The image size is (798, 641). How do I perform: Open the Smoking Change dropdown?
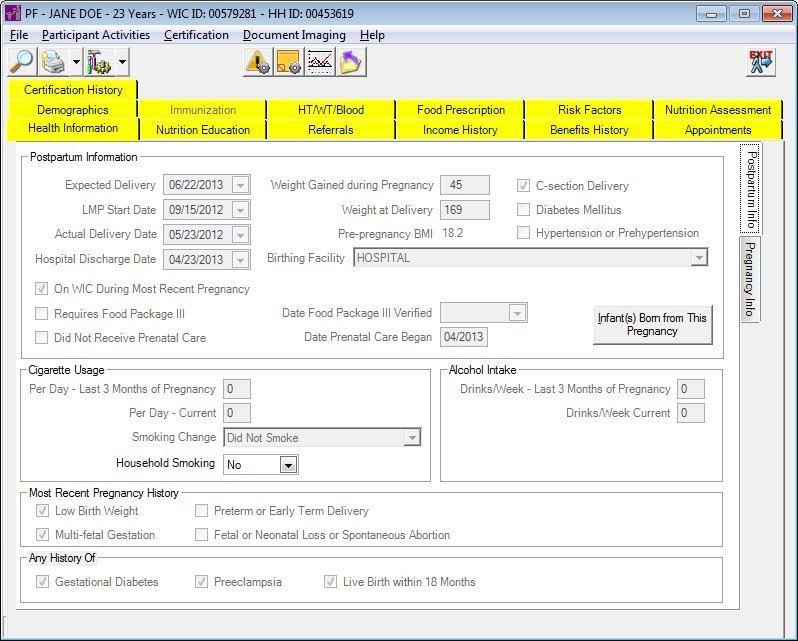pyautogui.click(x=412, y=438)
